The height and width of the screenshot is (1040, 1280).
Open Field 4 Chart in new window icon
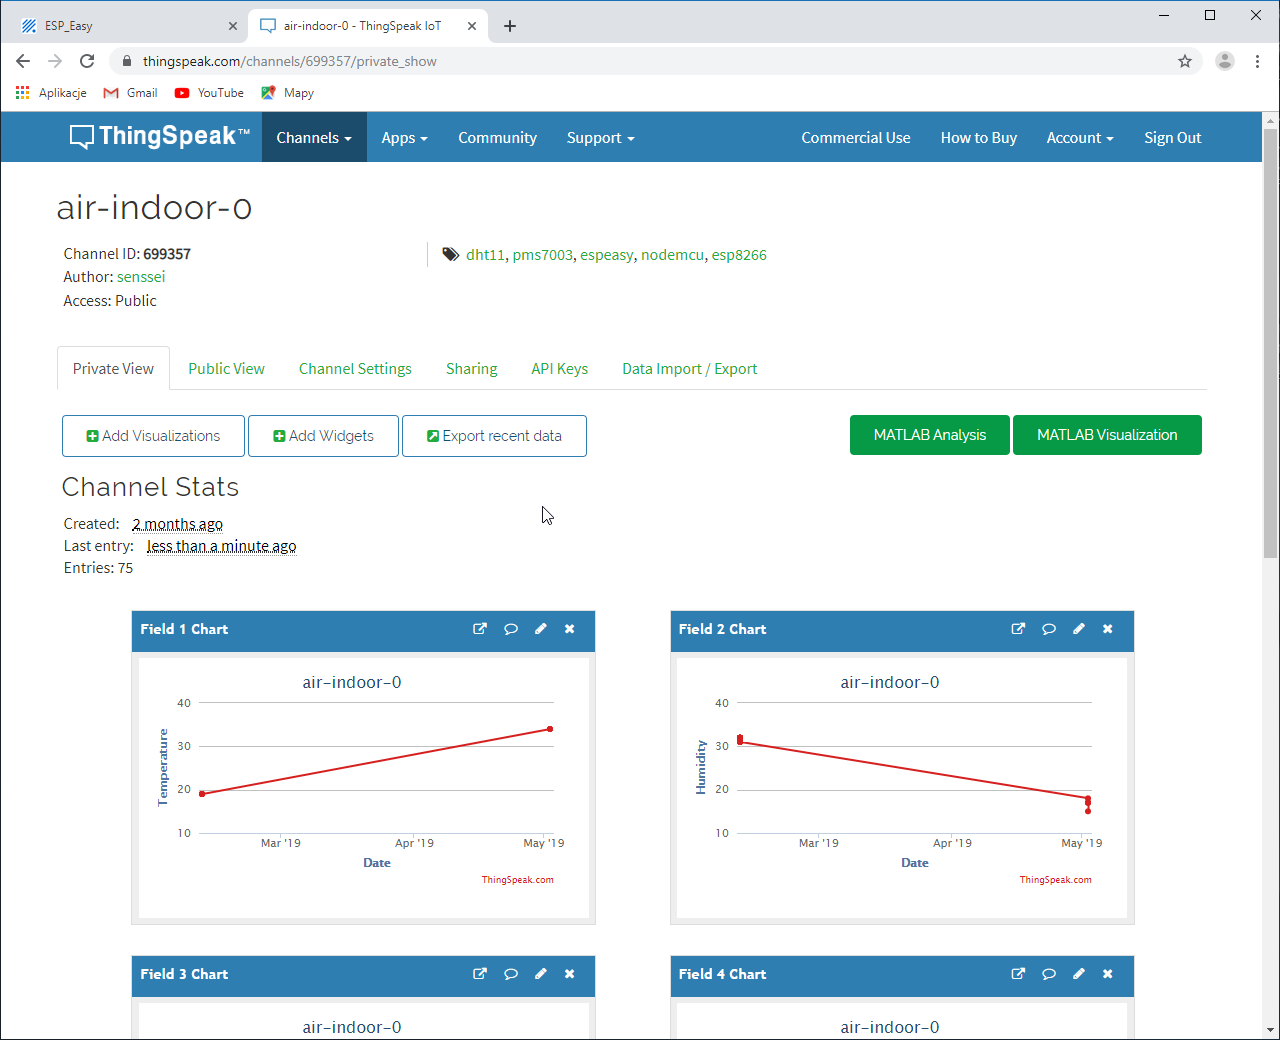click(1018, 974)
